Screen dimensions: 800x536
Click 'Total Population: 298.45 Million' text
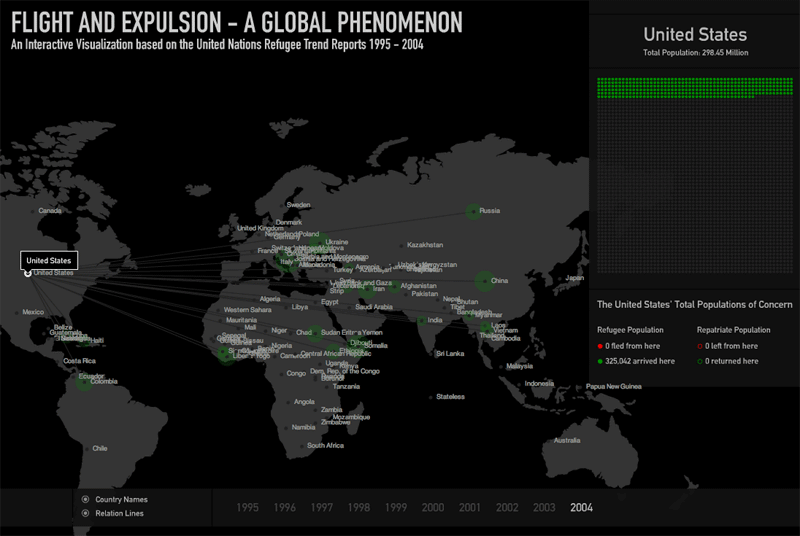pos(695,53)
